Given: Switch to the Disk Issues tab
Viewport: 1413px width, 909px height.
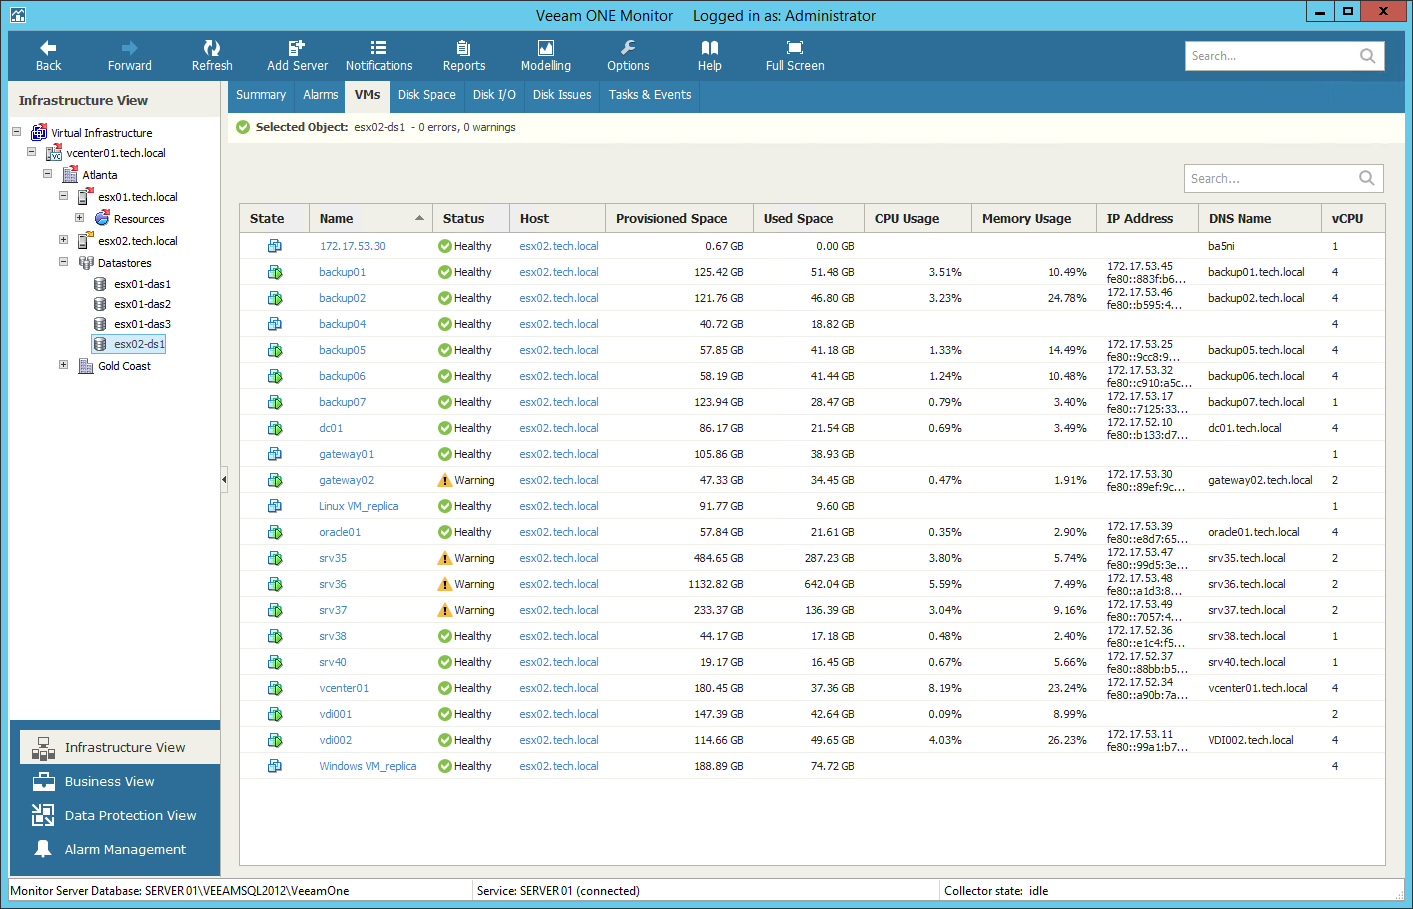Looking at the screenshot, I should click(x=561, y=95).
